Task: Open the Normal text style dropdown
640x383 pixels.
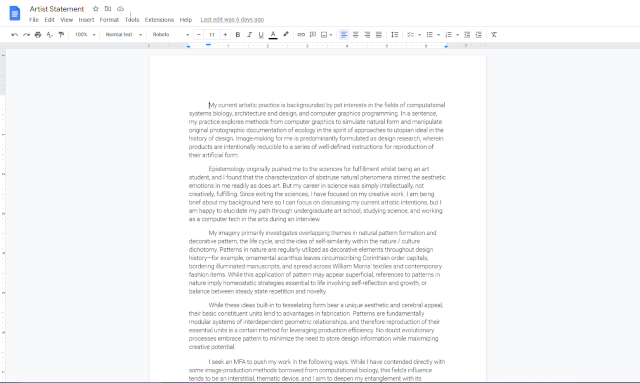Action: click(124, 35)
